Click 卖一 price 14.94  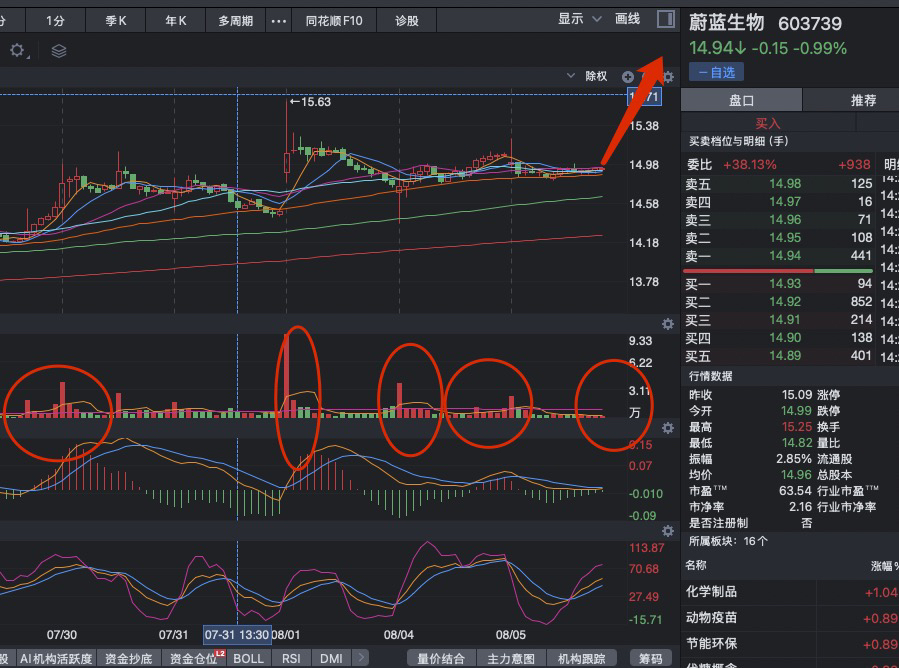pyautogui.click(x=785, y=255)
